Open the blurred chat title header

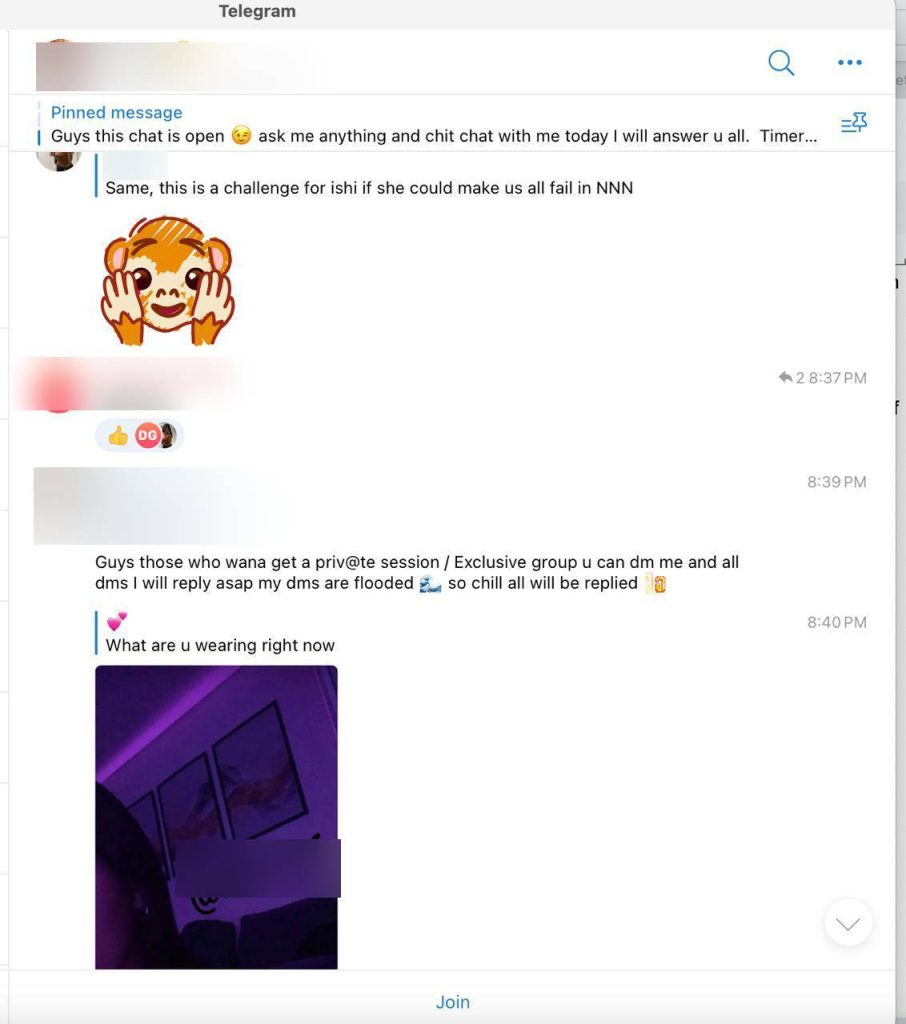point(173,65)
